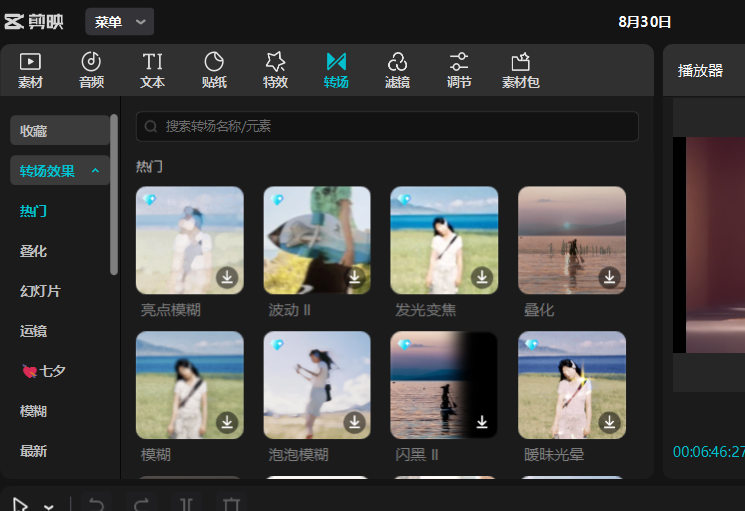Preview the 叠化 transition thumbnail

(x=572, y=240)
